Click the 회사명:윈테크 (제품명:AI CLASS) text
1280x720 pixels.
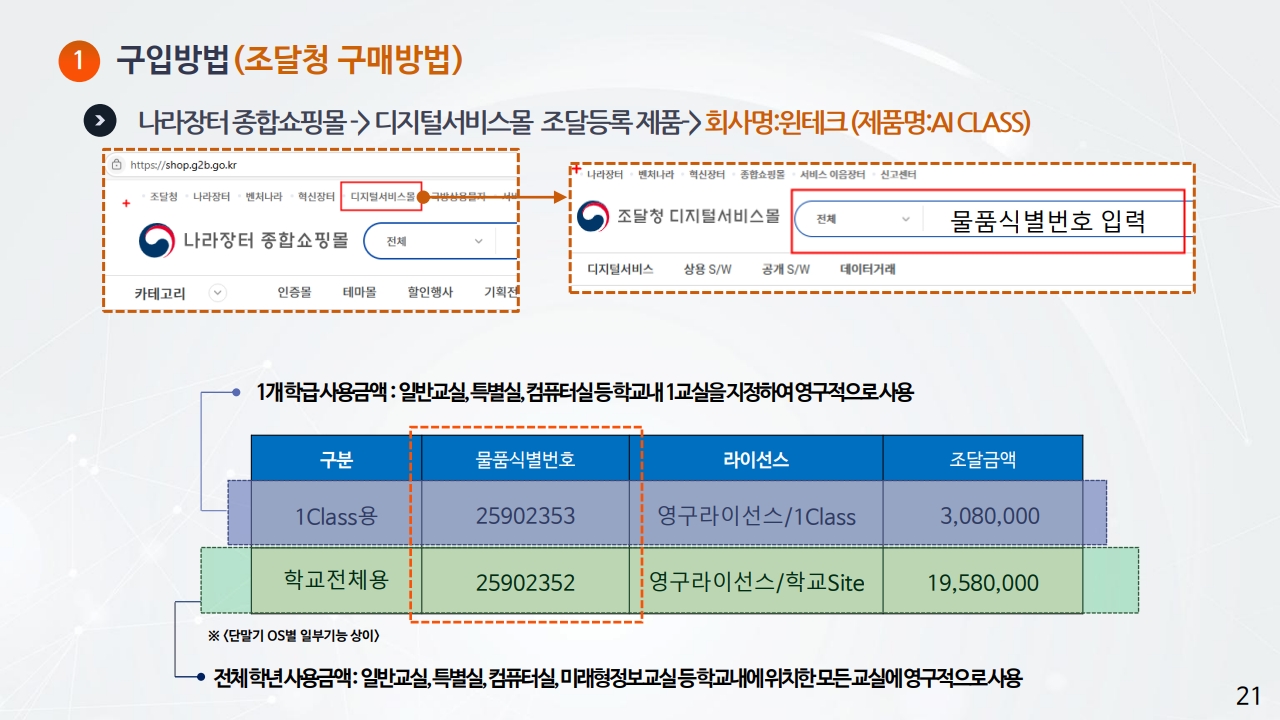867,123
